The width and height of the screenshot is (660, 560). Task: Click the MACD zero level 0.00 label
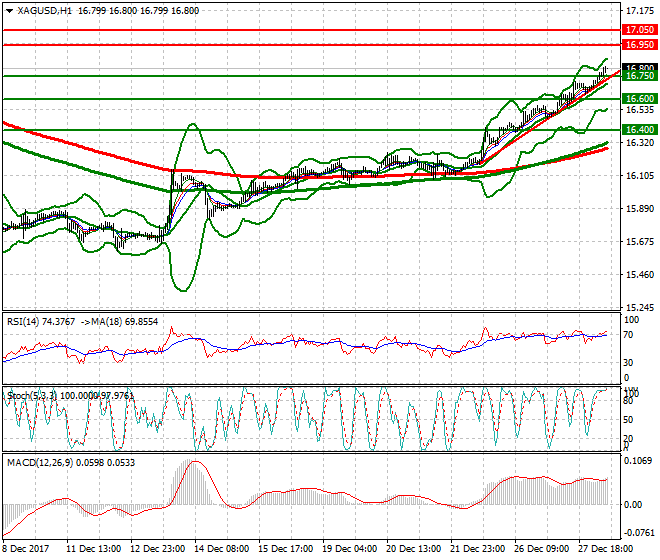(x=633, y=504)
